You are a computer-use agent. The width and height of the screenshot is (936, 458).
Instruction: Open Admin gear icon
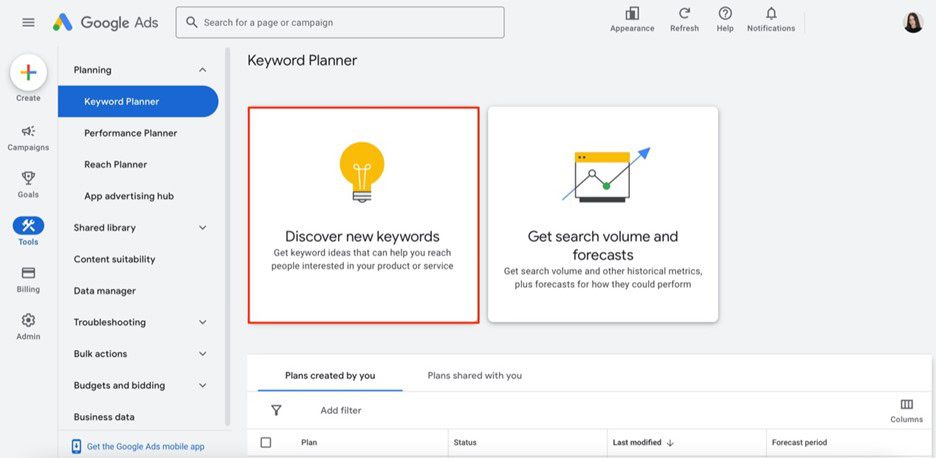click(28, 320)
